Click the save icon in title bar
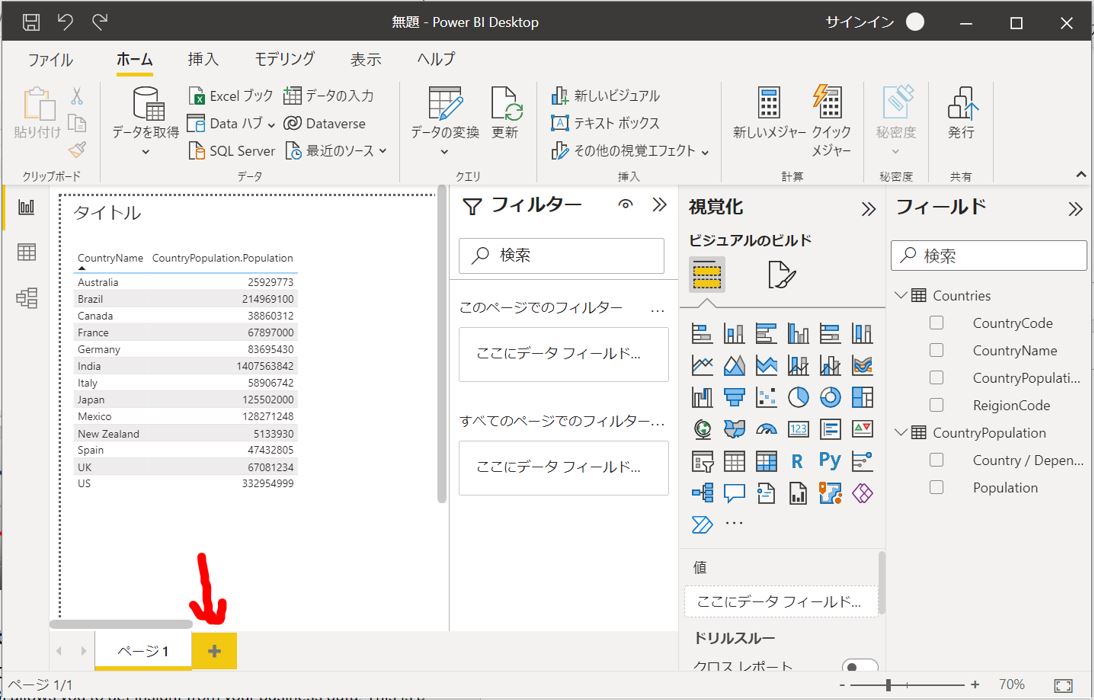This screenshot has width=1094, height=700. click(x=31, y=22)
